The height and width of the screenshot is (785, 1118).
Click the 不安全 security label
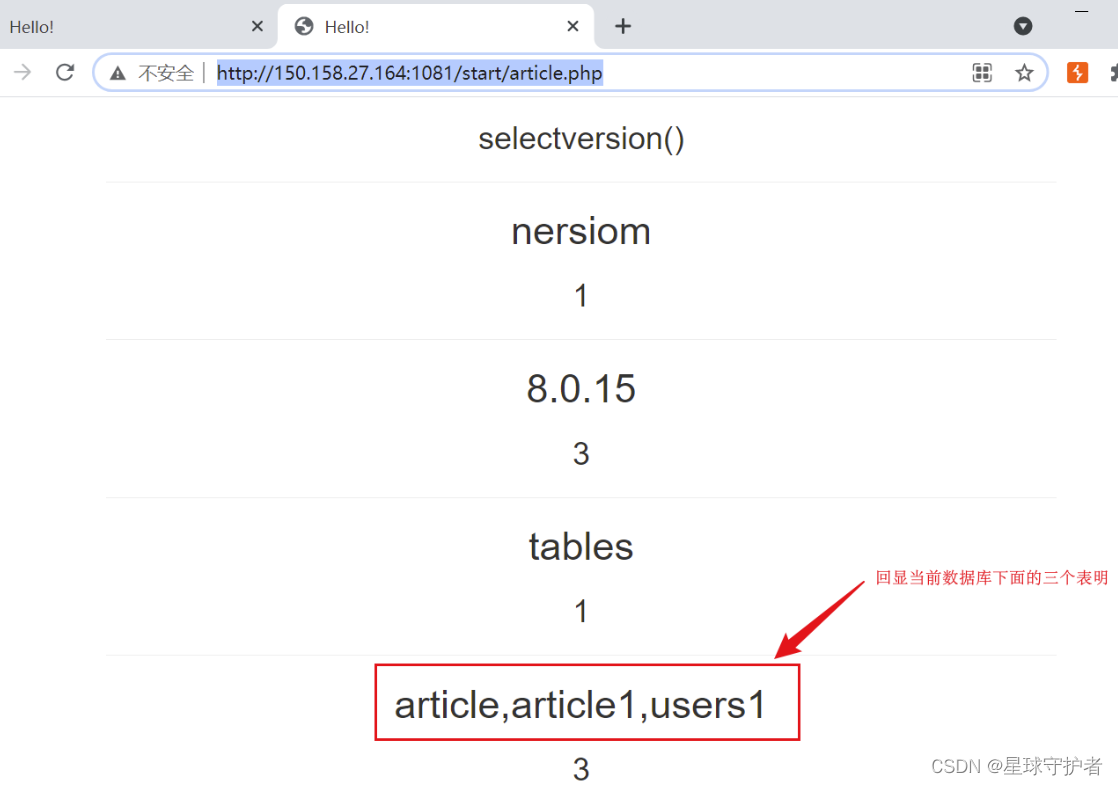pos(166,73)
